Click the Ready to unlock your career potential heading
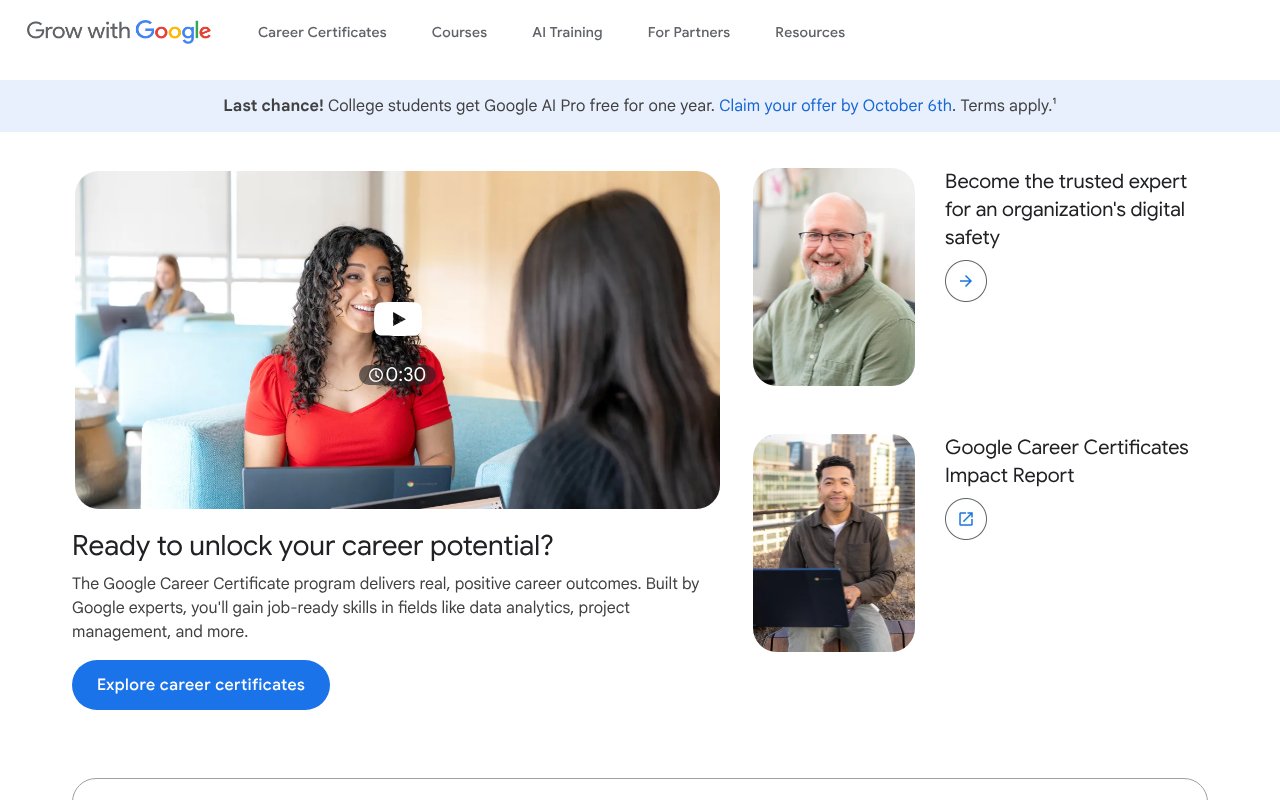 [312, 546]
